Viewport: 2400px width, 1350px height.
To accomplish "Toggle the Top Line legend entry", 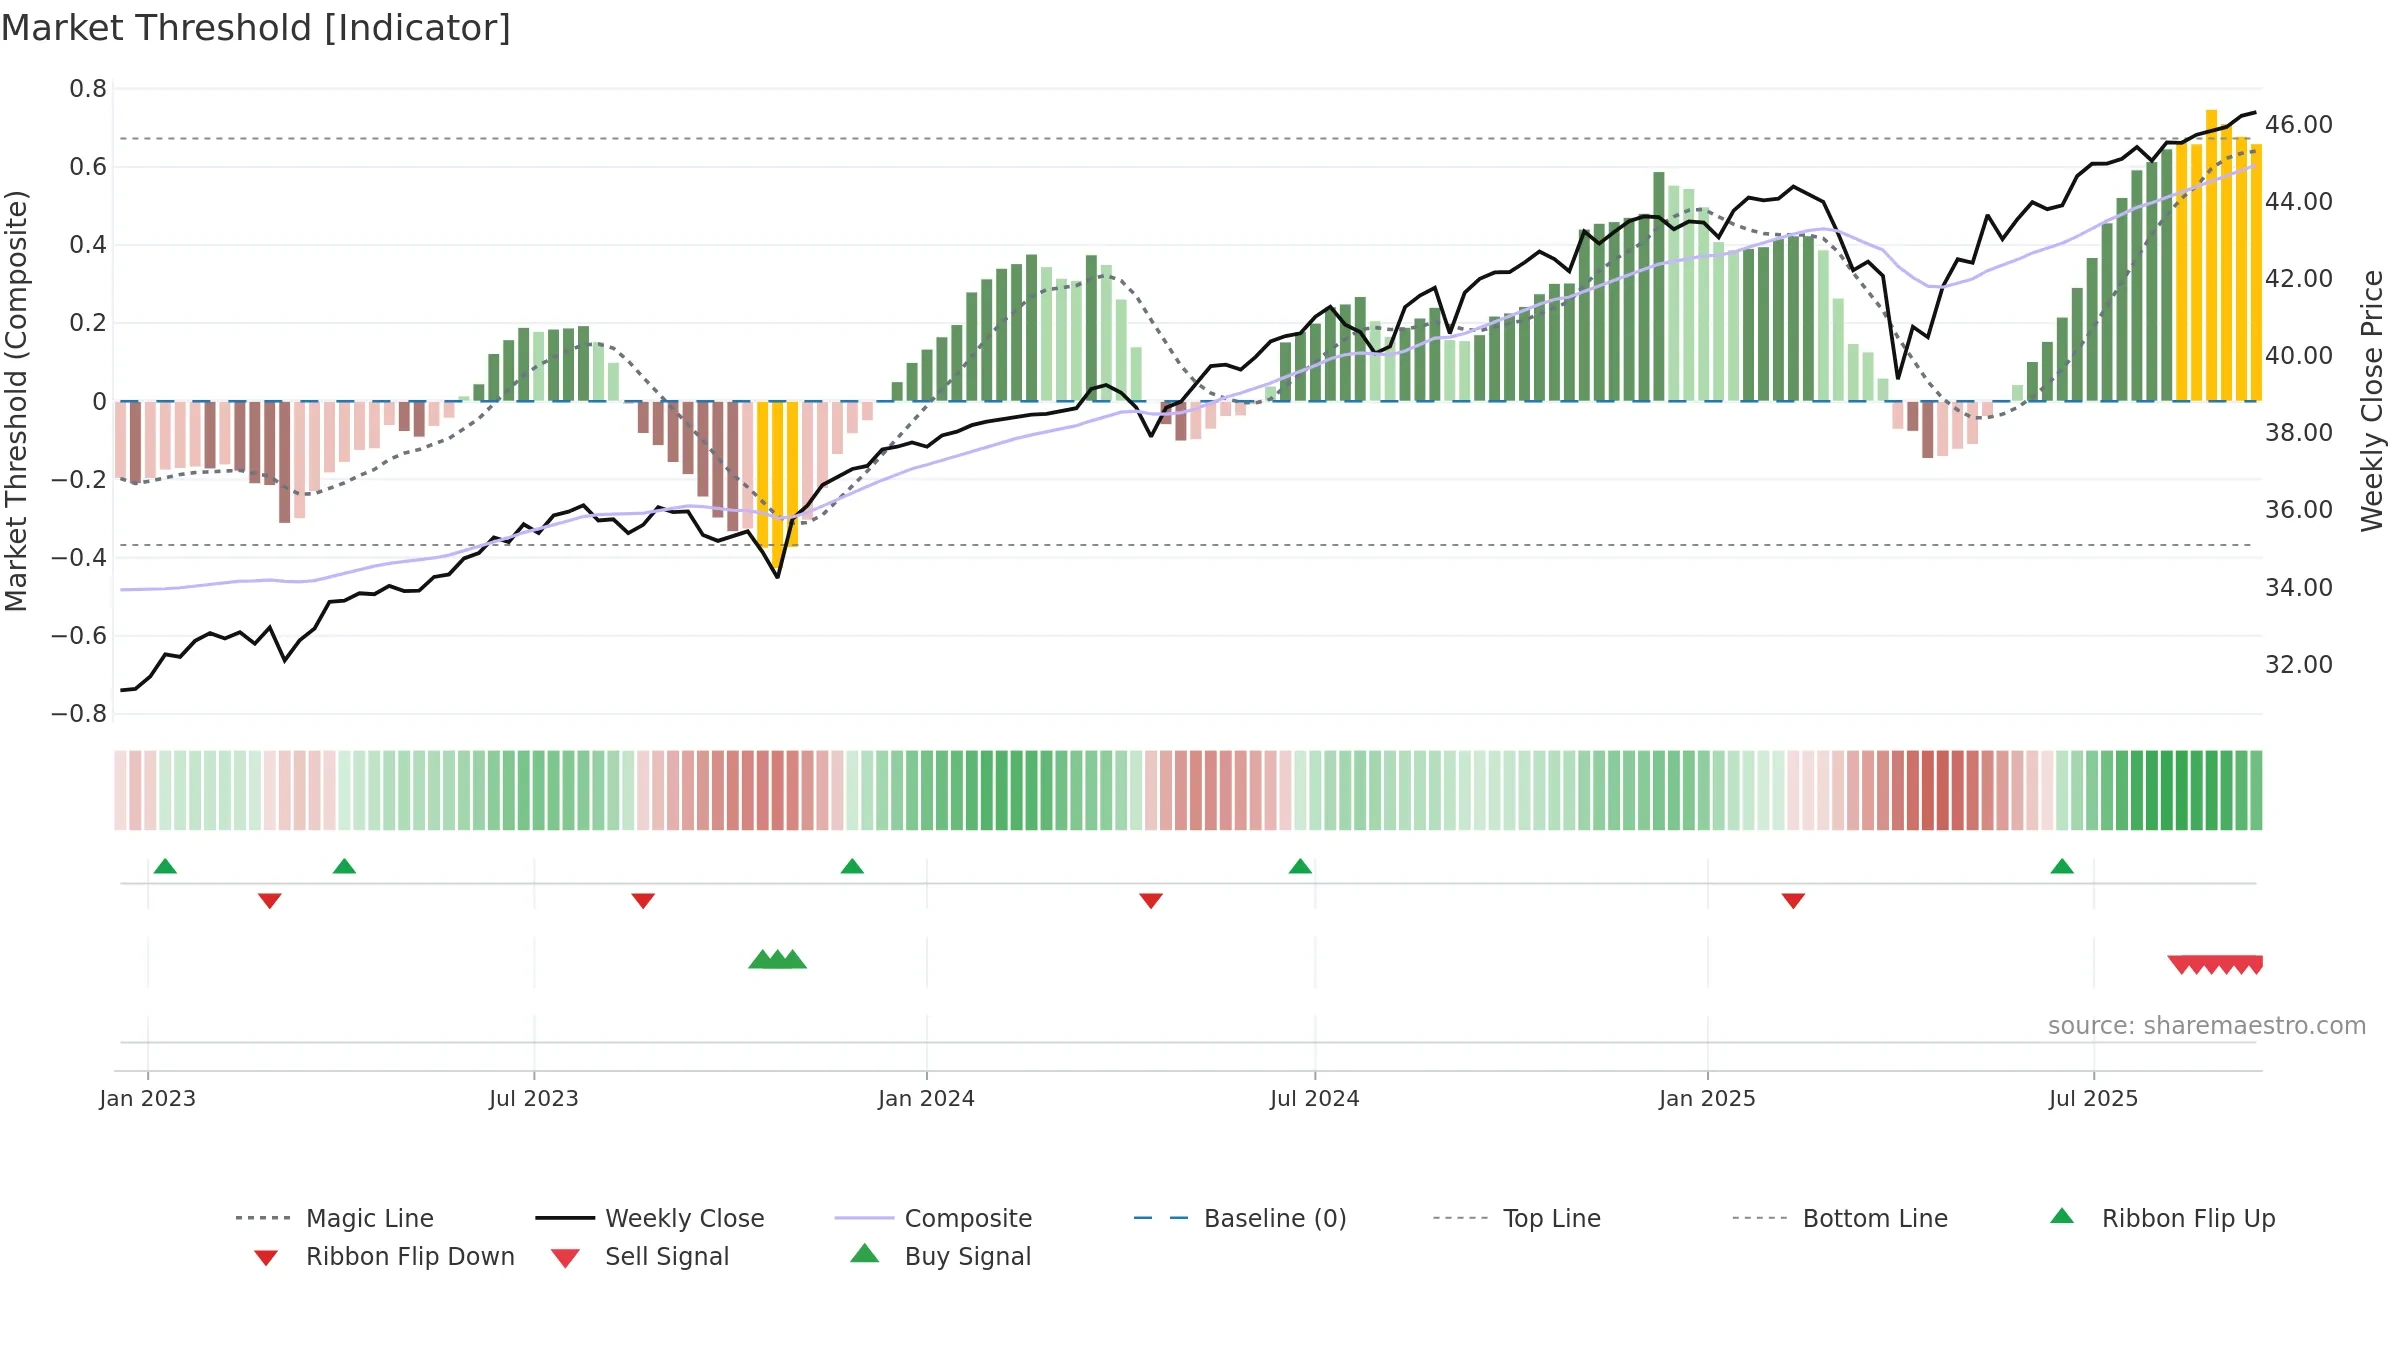I will click(1516, 1218).
